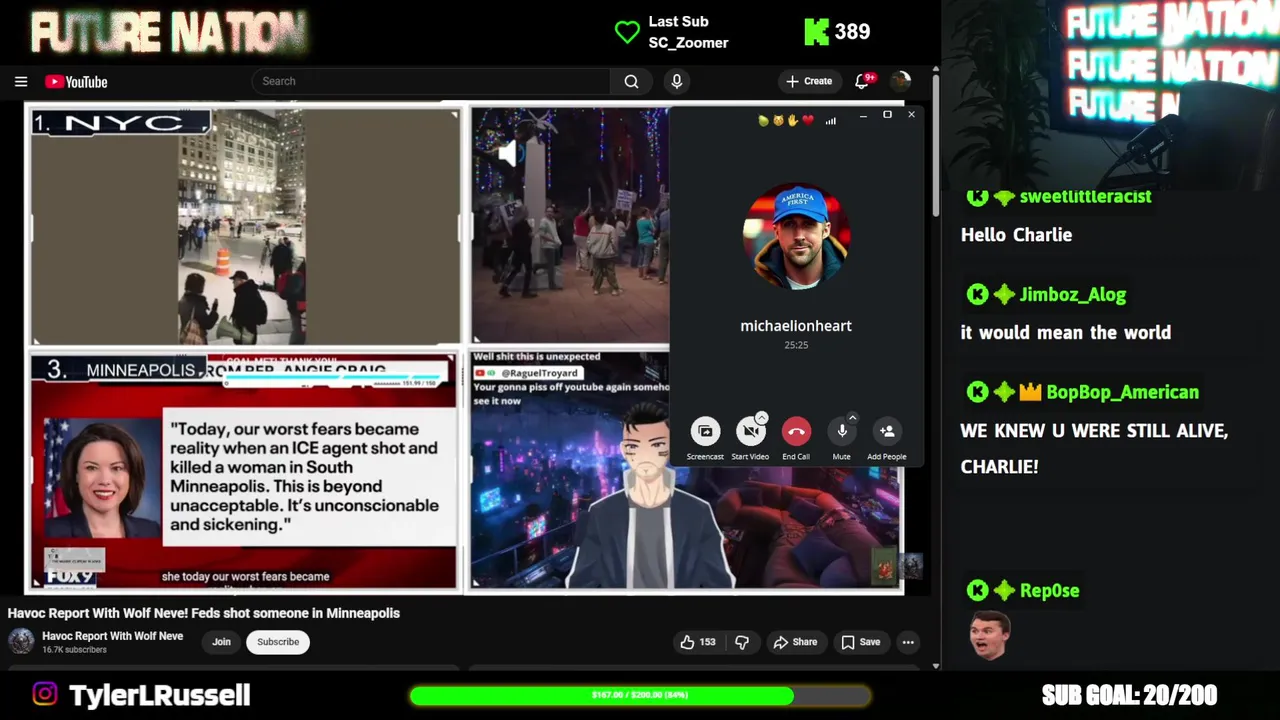Click the NYC video panel
This screenshot has width=1280, height=720.
245,227
